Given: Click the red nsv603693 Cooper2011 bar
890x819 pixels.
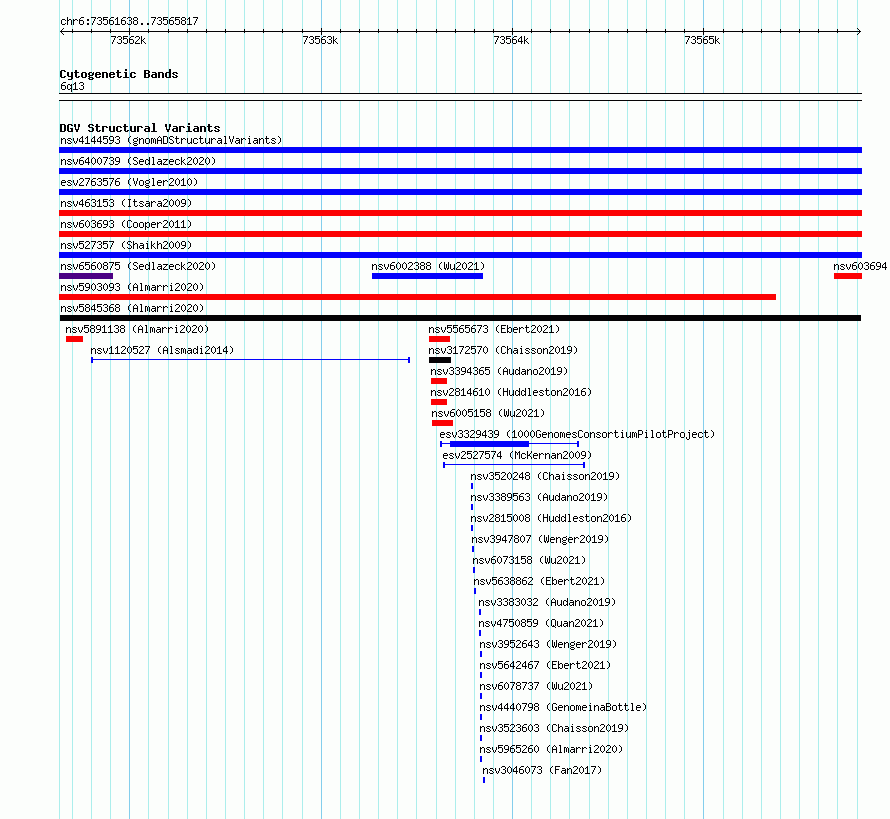Looking at the screenshot, I should pyautogui.click(x=460, y=234).
